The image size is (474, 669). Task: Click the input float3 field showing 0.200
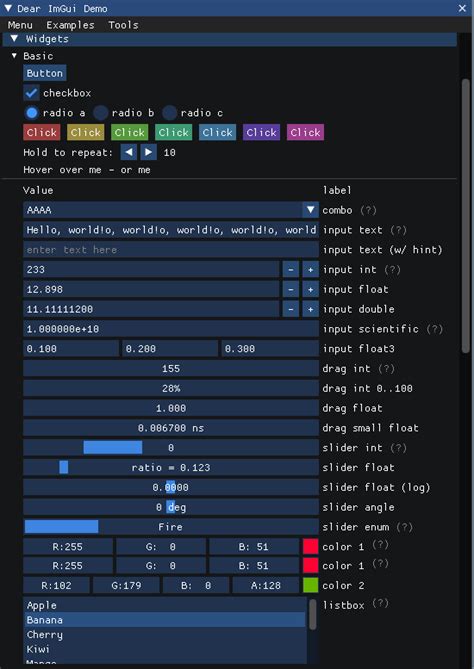(170, 349)
